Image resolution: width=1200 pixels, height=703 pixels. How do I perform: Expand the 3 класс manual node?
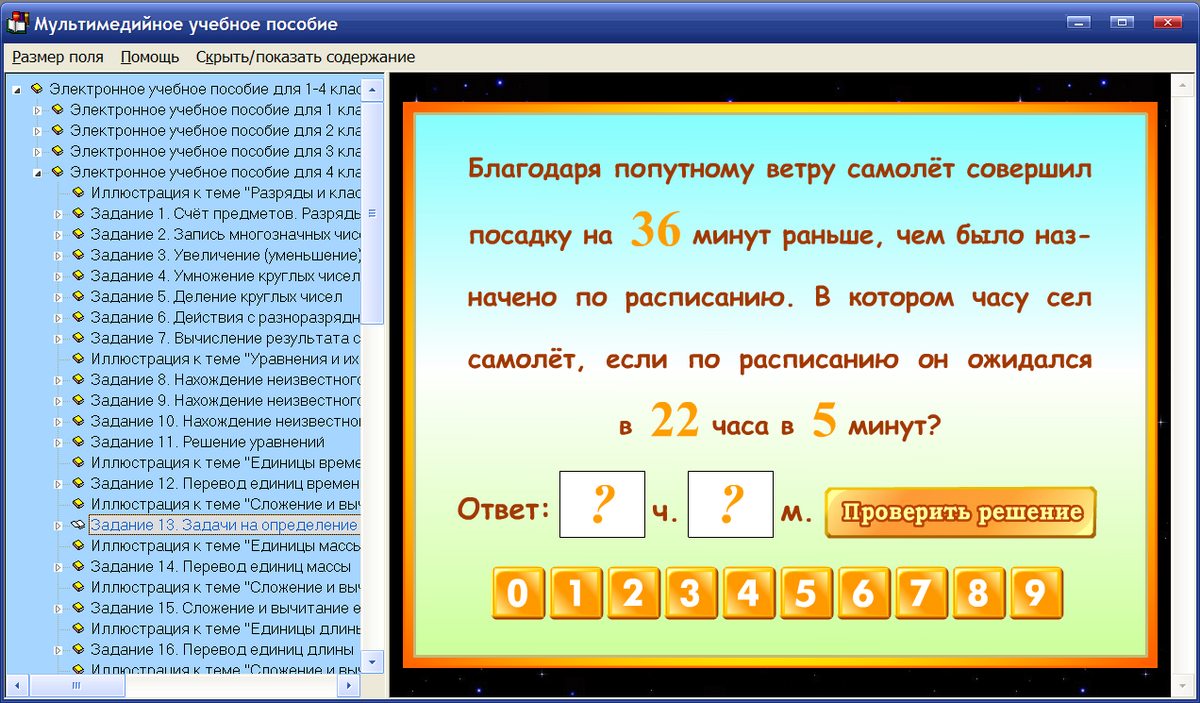point(38,152)
